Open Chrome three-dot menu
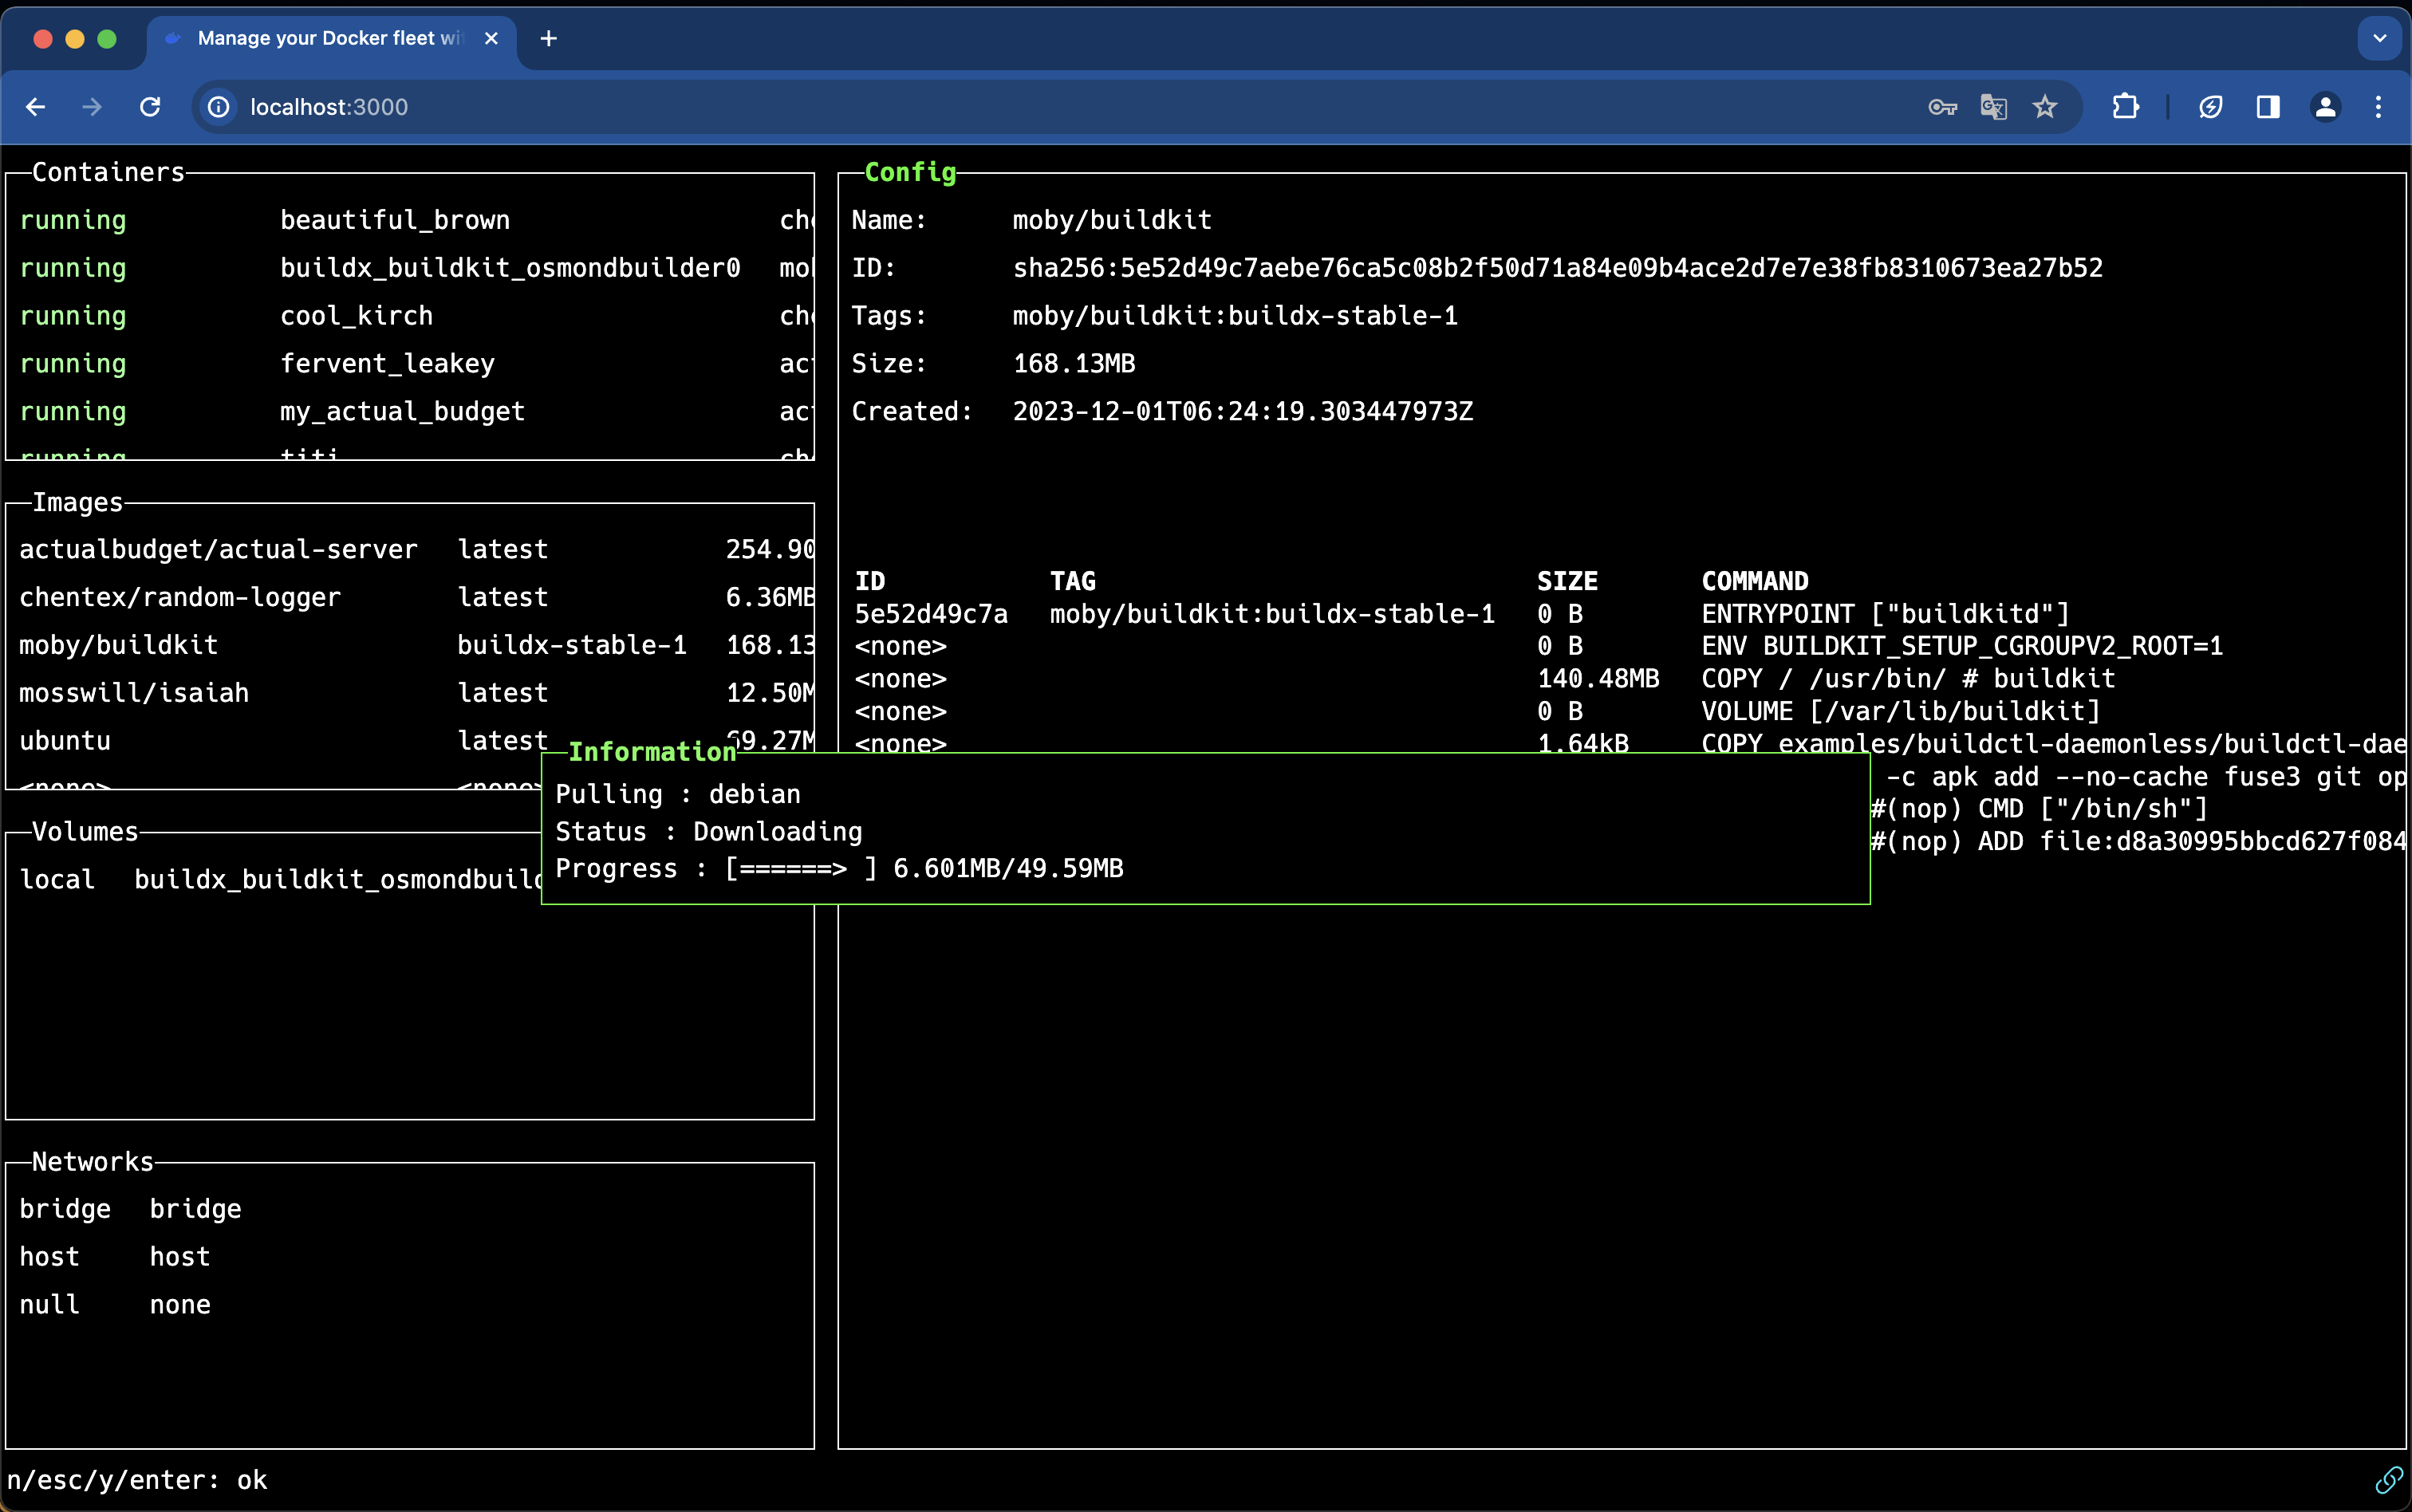2412x1512 pixels. pyautogui.click(x=2378, y=107)
